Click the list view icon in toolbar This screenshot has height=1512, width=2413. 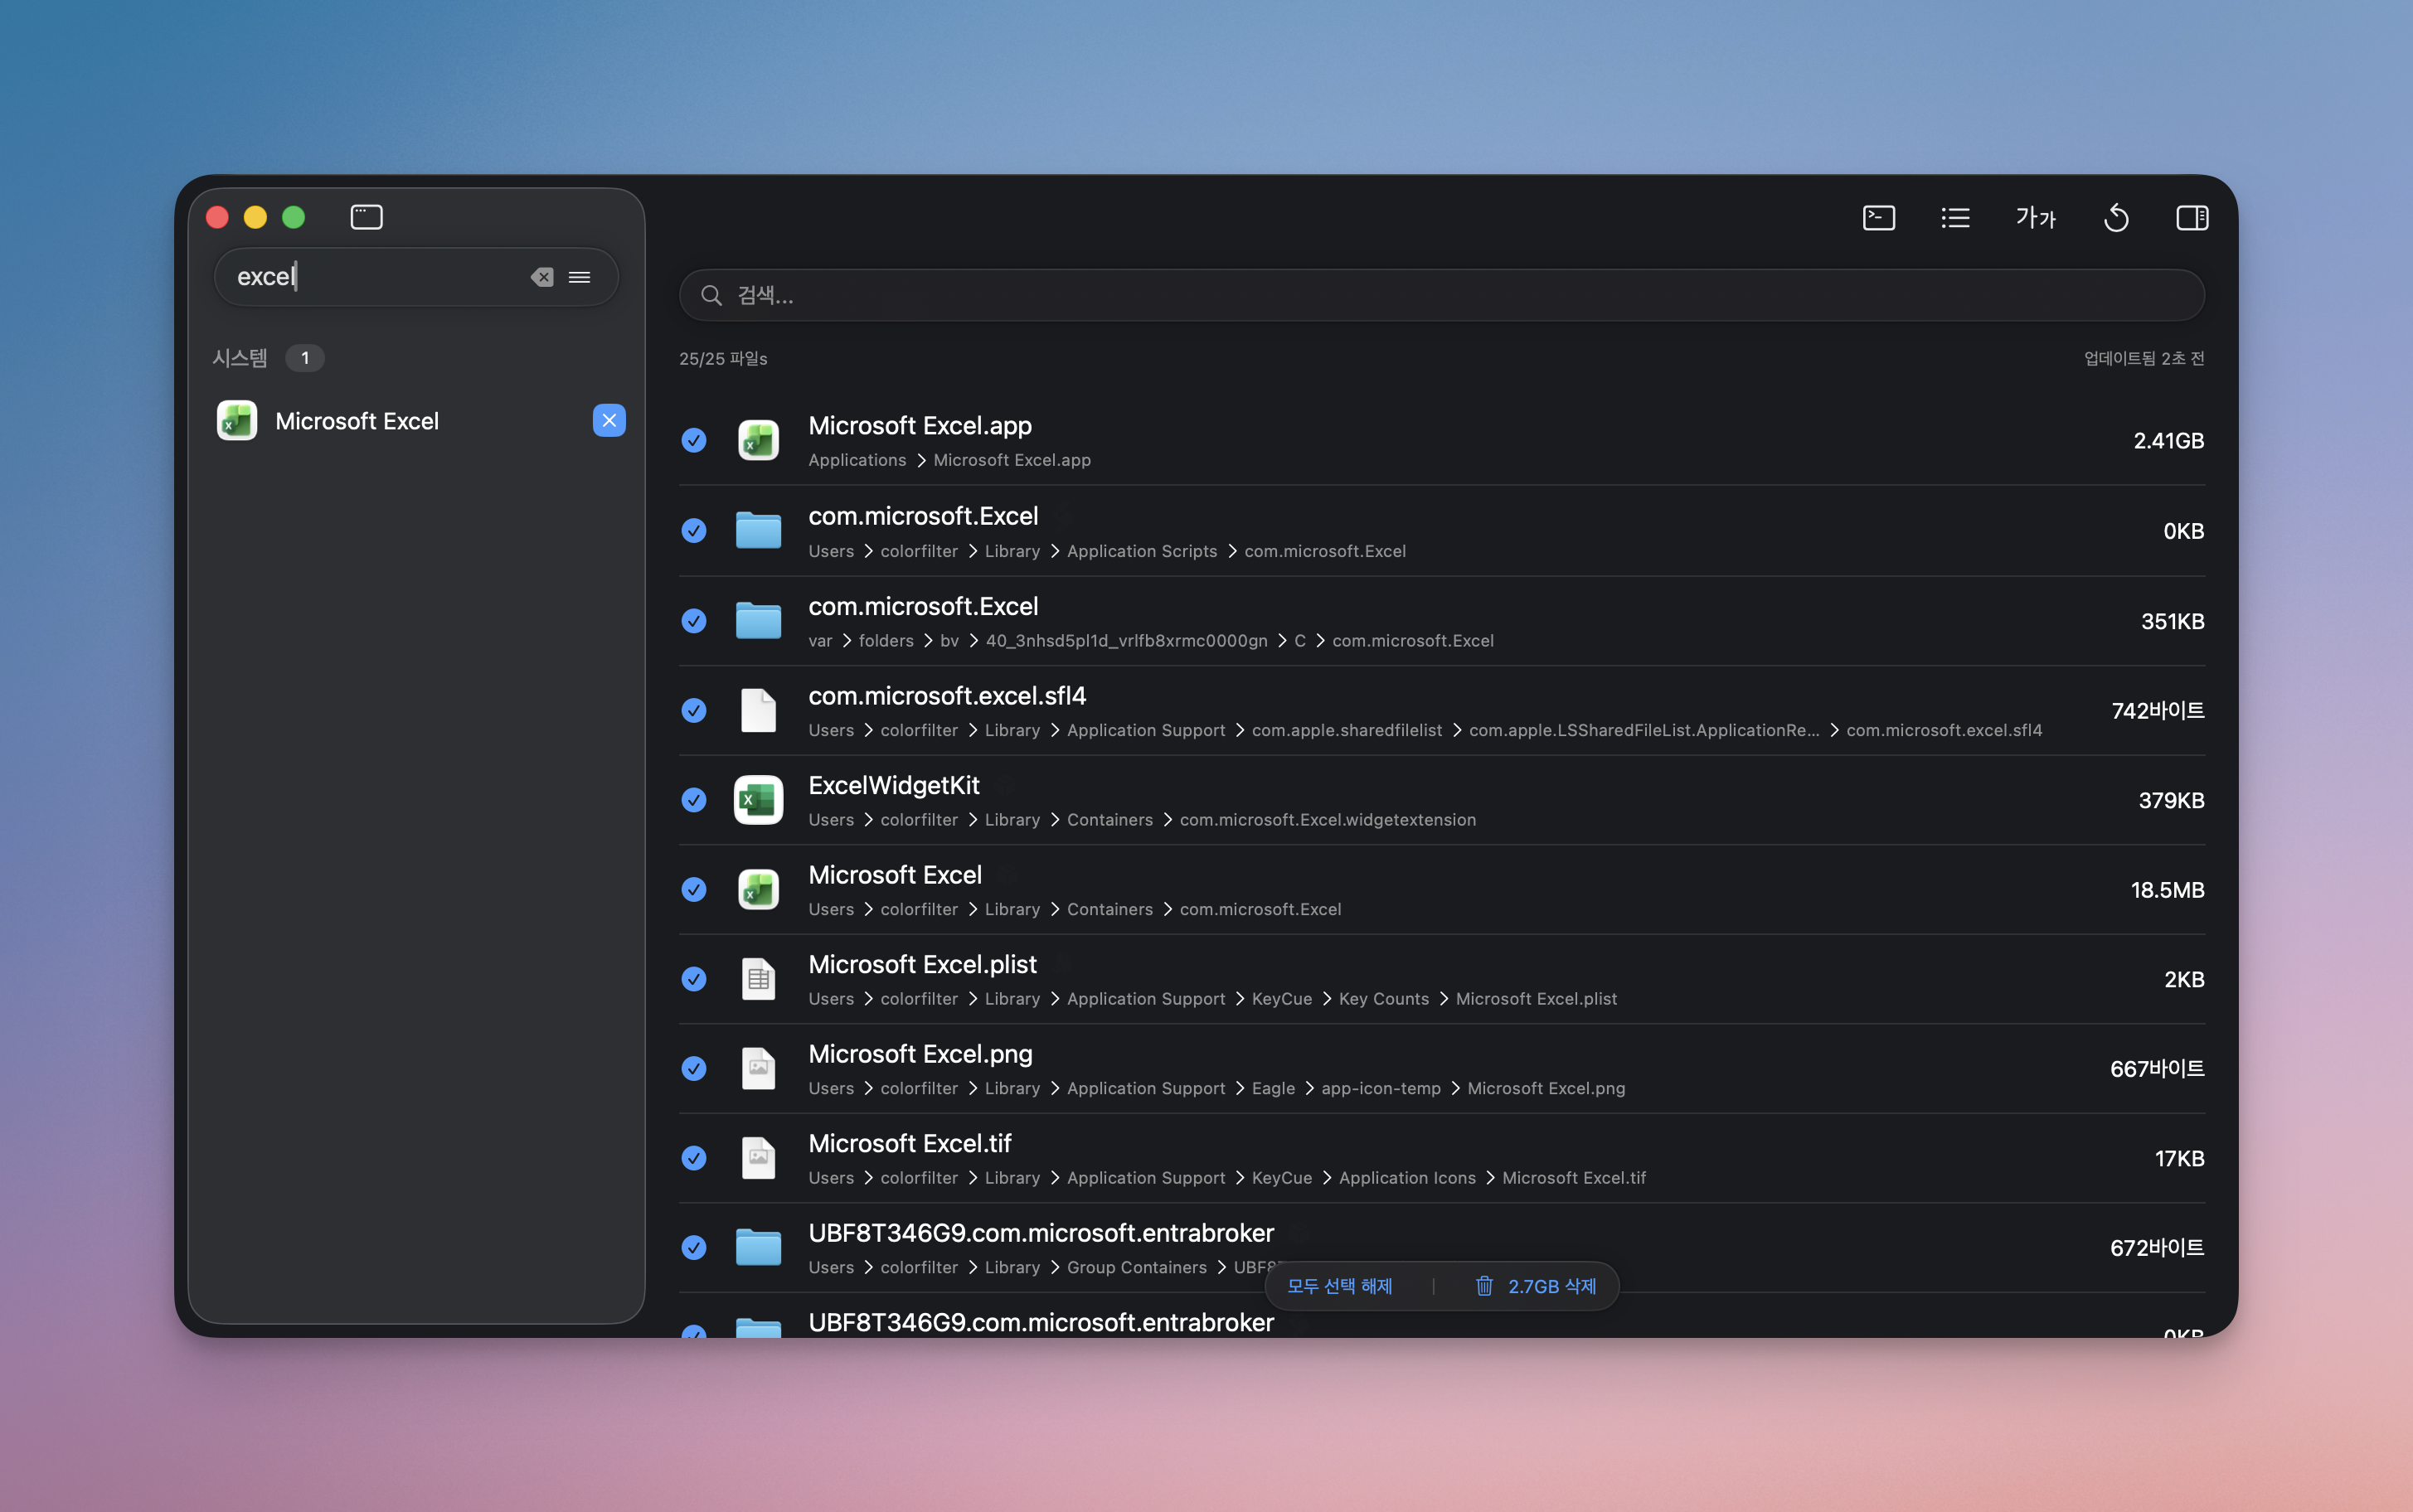(1955, 217)
